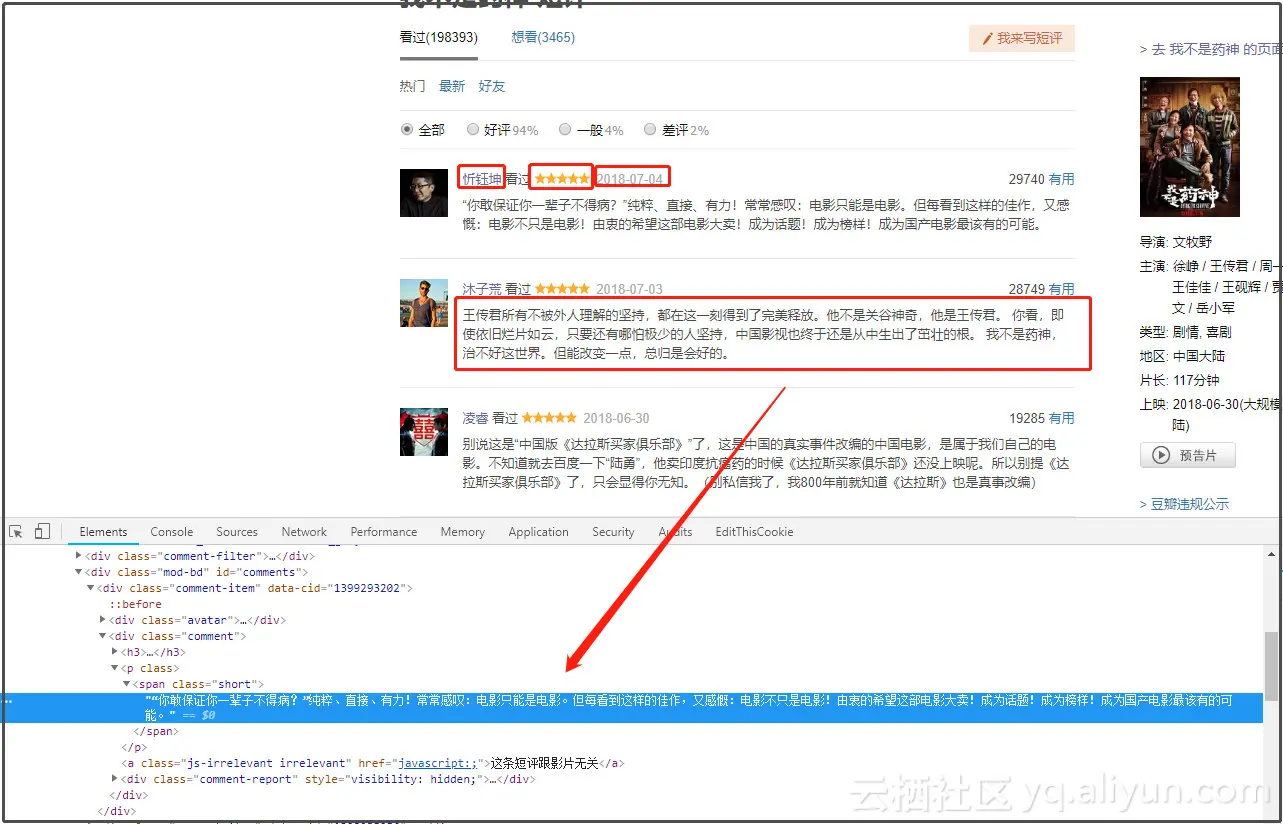Open user 沐子荒's profile link

(x=482, y=288)
